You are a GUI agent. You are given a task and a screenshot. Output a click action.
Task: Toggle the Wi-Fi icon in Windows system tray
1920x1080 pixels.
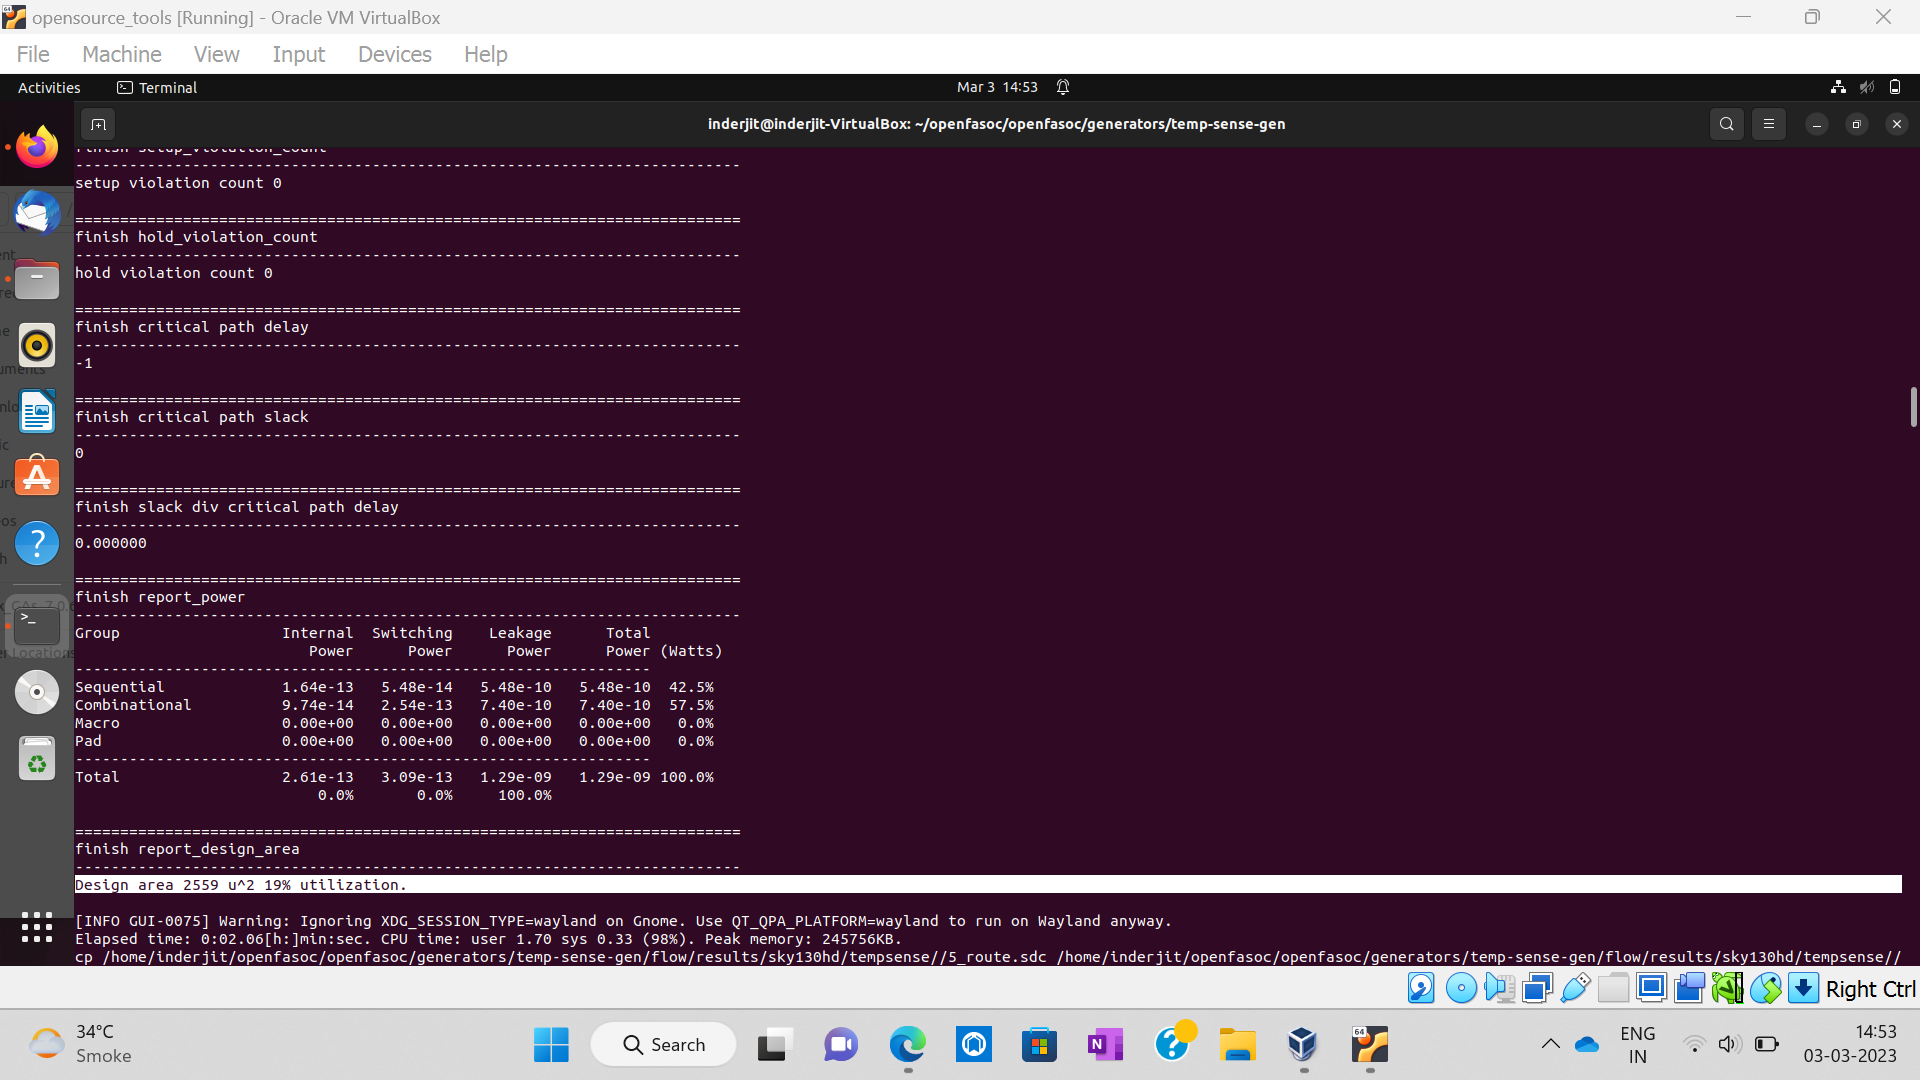1694,1044
